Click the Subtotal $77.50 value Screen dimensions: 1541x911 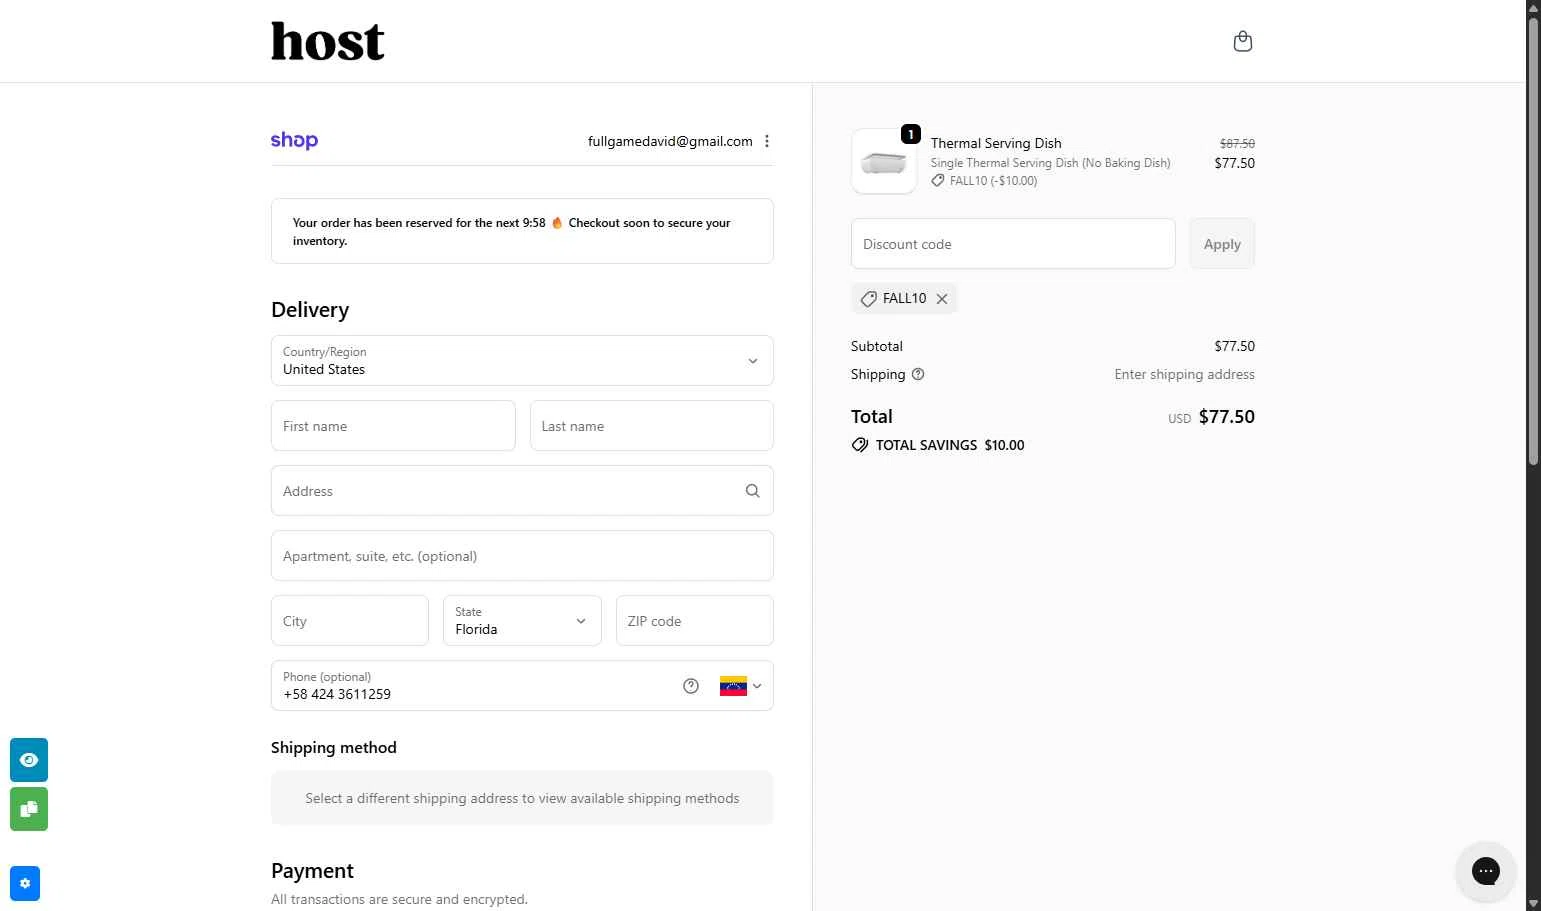click(1235, 346)
